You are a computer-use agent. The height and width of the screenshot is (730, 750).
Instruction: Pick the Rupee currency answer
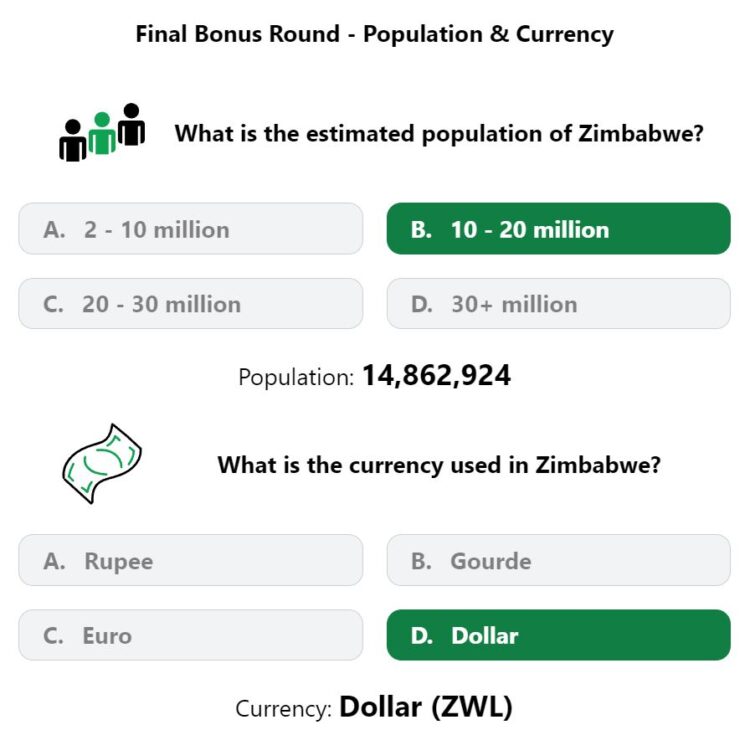tap(190, 560)
